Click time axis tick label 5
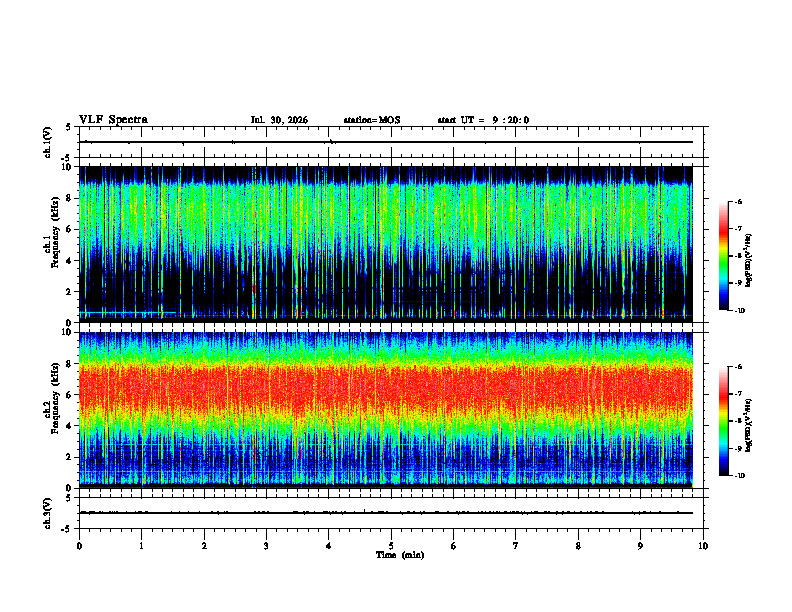Image resolution: width=792 pixels, height=612 pixels. click(x=391, y=546)
